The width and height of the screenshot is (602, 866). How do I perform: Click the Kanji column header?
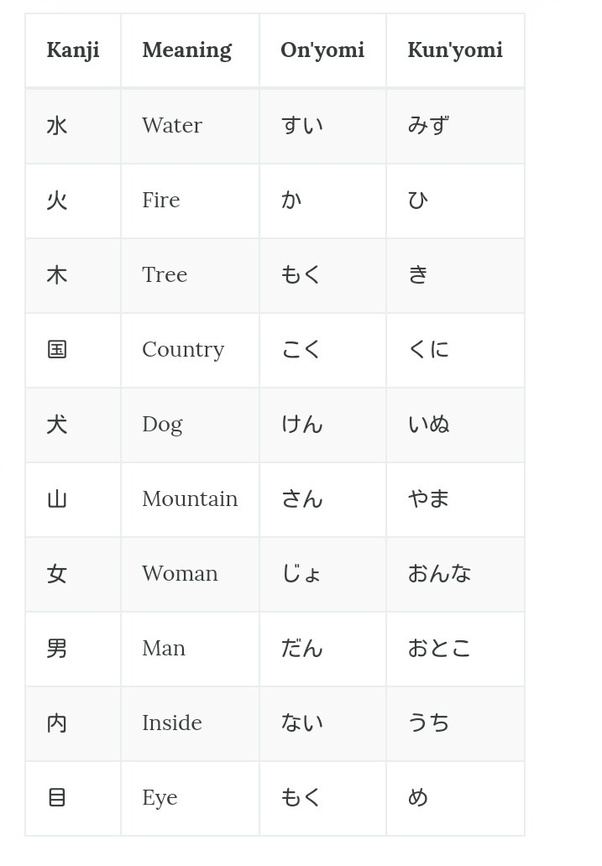click(x=73, y=50)
